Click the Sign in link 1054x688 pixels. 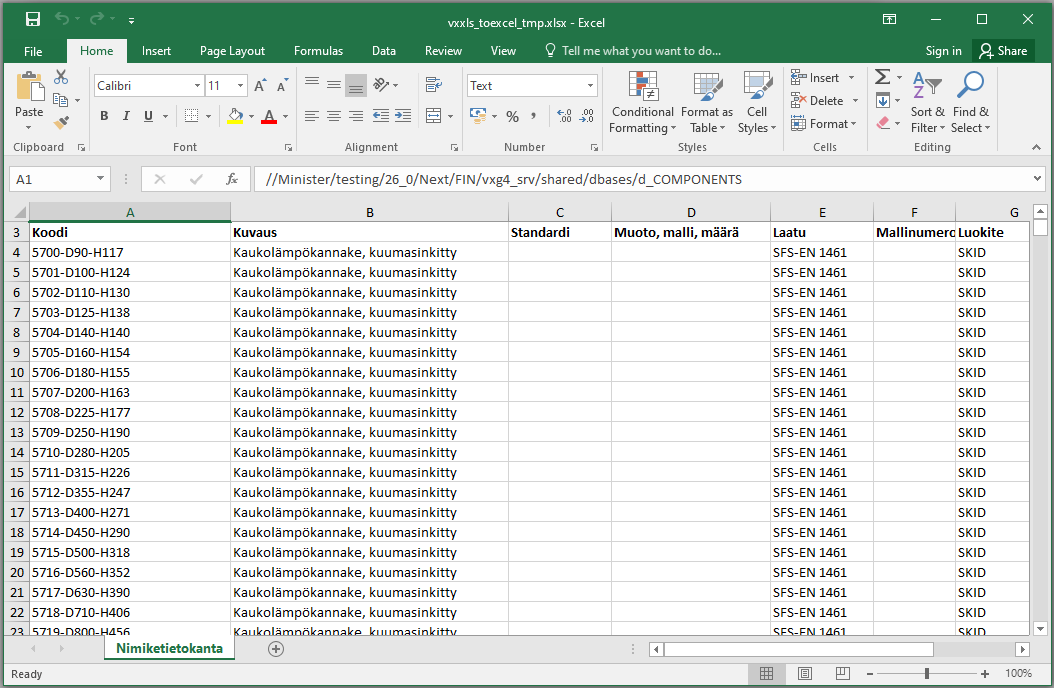(x=943, y=51)
